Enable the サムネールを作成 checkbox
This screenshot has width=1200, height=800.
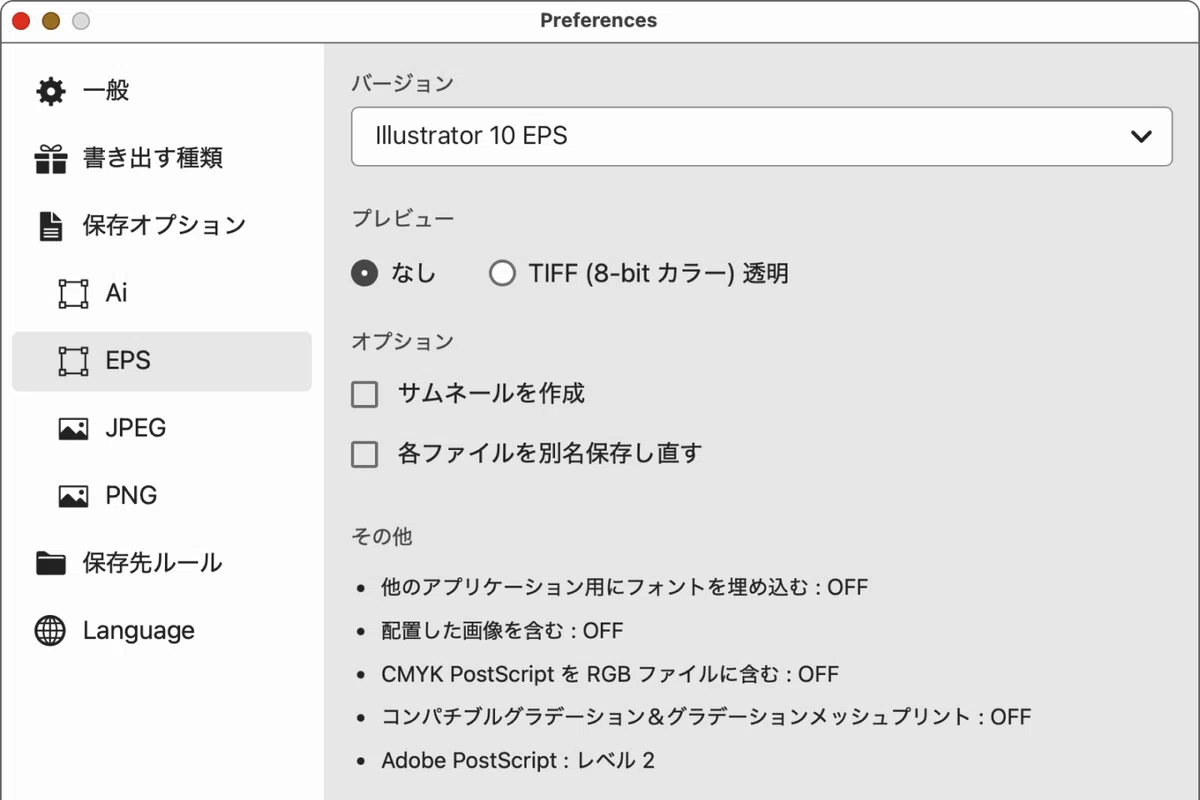(365, 394)
